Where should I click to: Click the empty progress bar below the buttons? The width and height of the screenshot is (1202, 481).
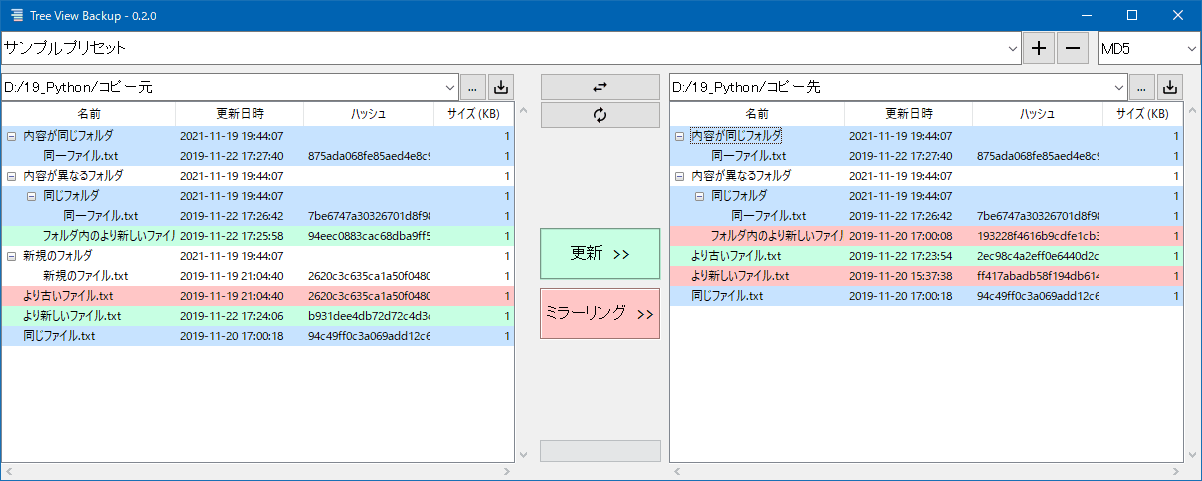tap(600, 451)
